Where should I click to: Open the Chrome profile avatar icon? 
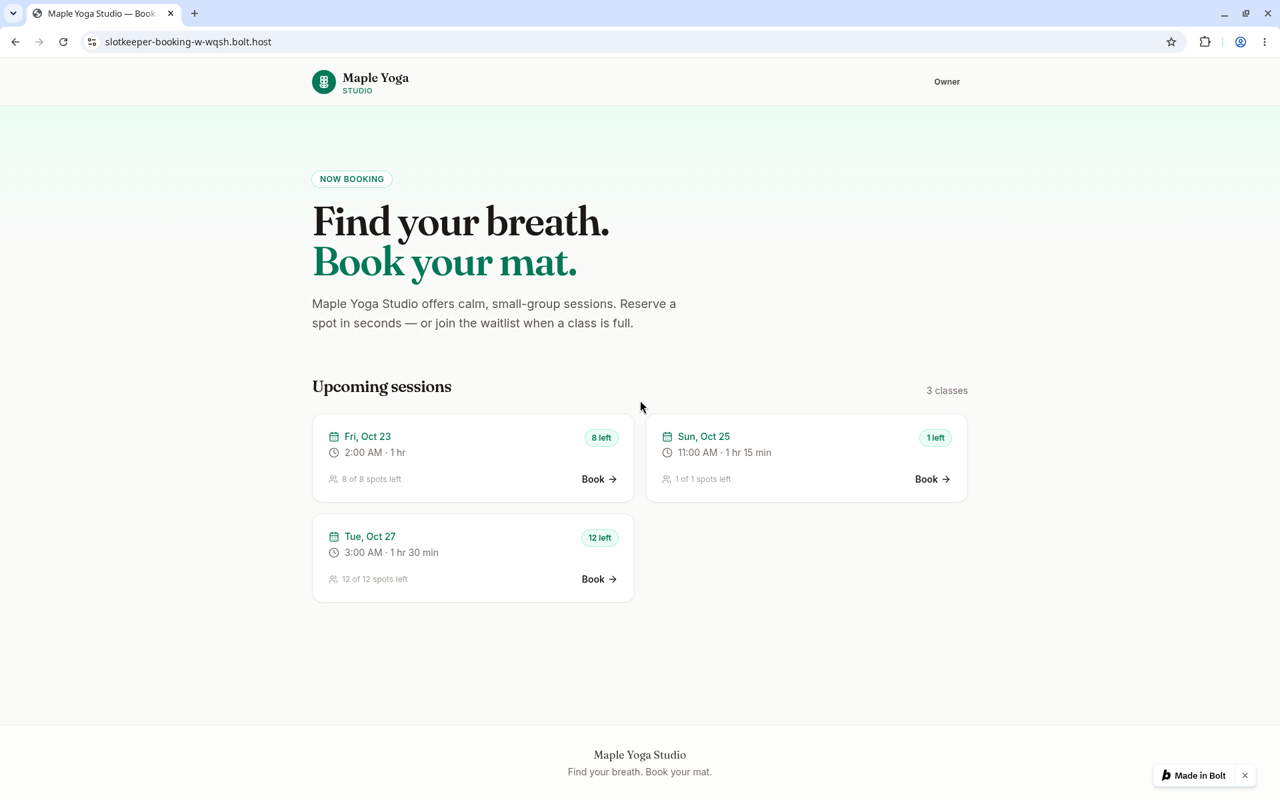point(1240,42)
